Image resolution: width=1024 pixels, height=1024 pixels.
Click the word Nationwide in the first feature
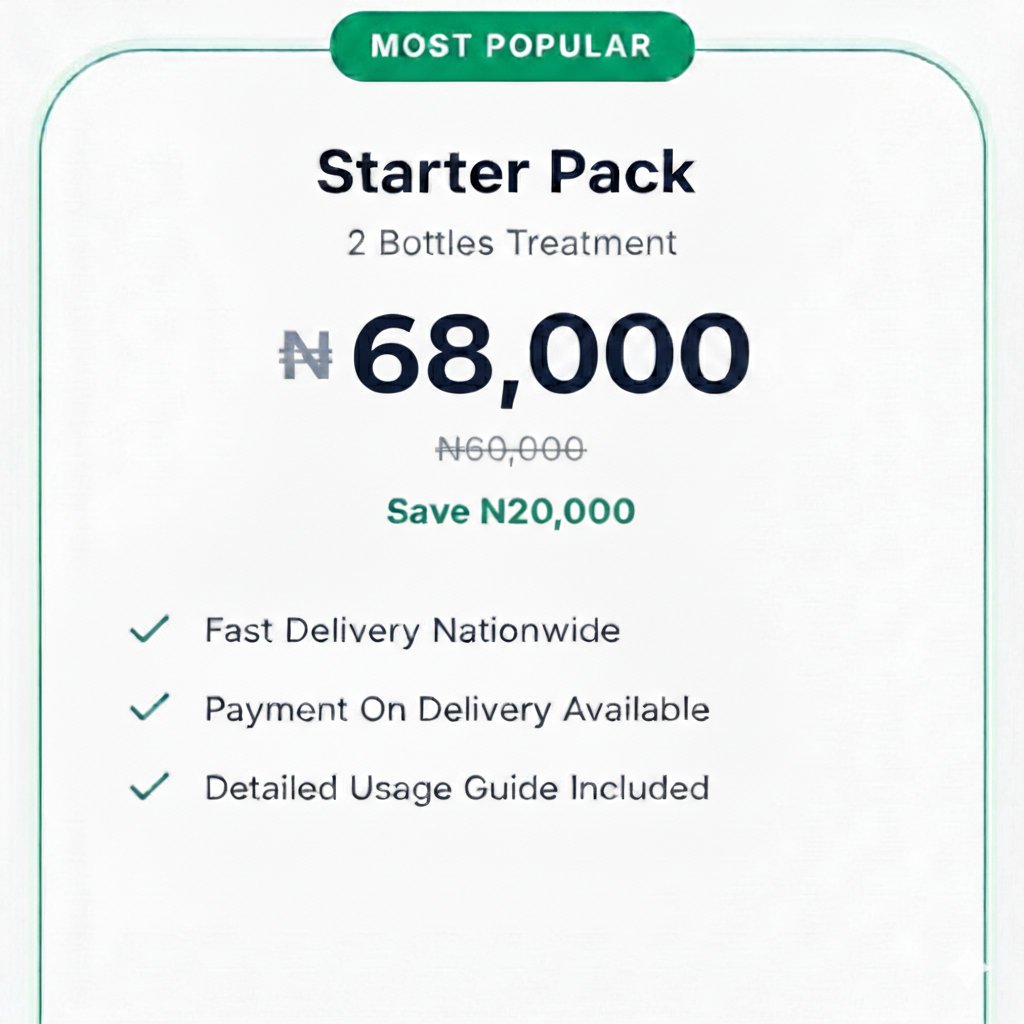click(526, 631)
